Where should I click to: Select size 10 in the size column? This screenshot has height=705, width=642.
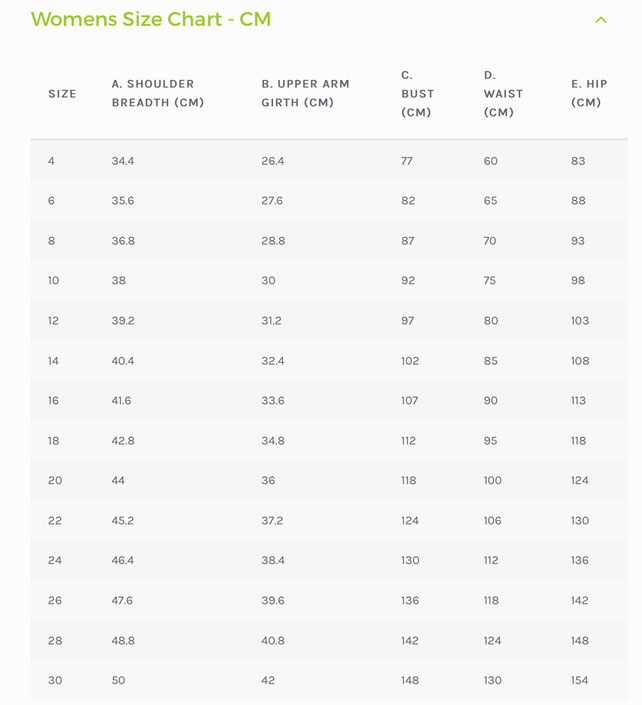[x=54, y=281]
